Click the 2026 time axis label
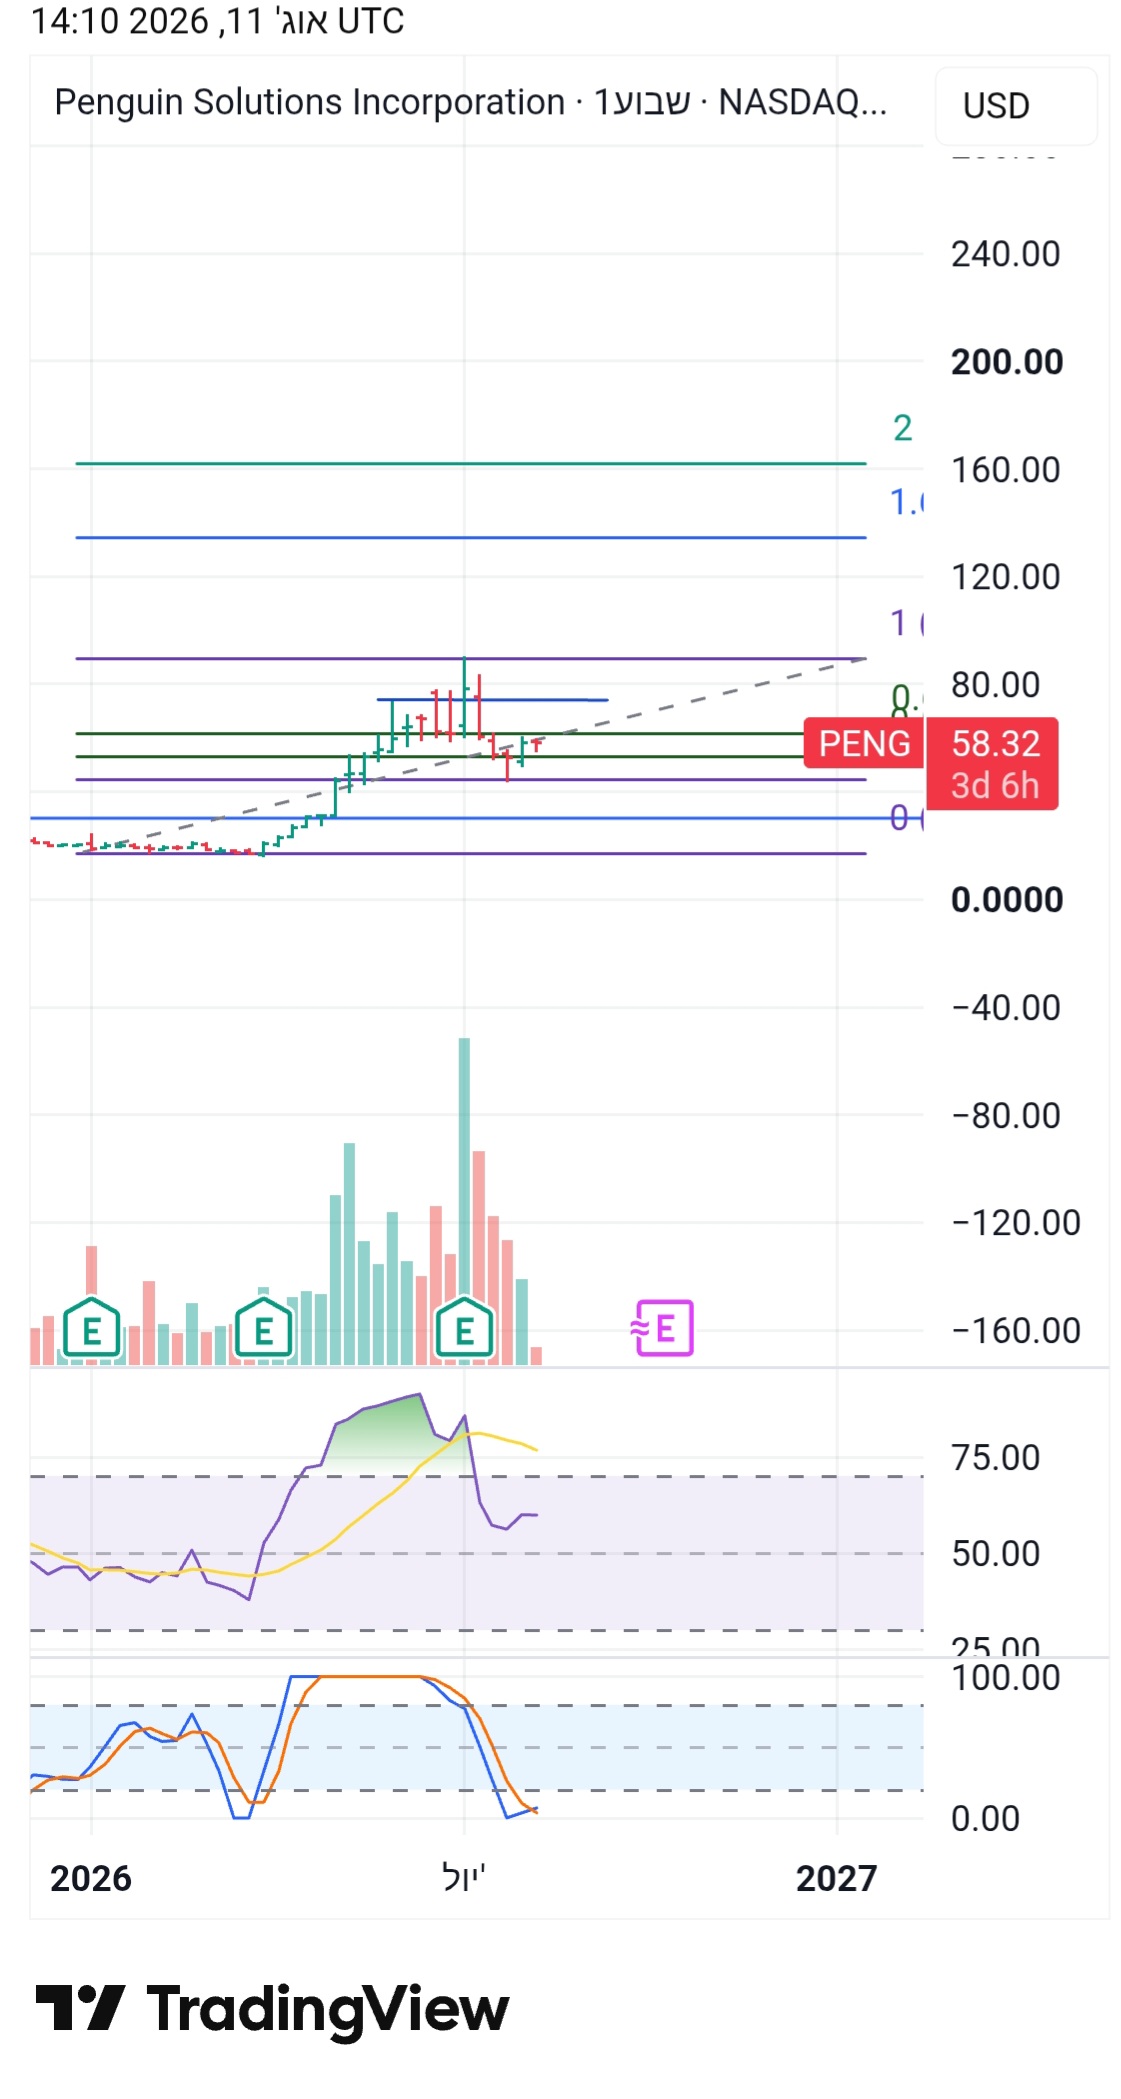Screen dimensions: 1121x2099 pyautogui.click(x=91, y=1878)
